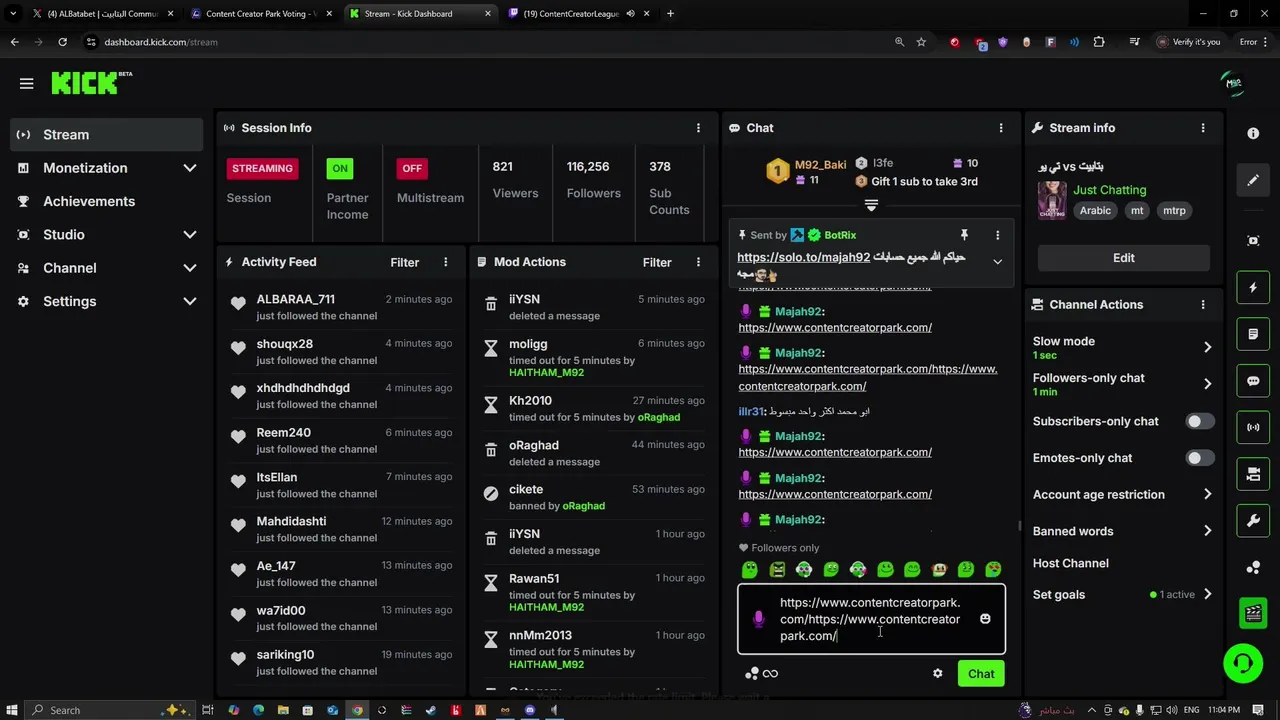Image resolution: width=1280 pixels, height=720 pixels.
Task: Open the profile avatar in top right
Action: point(1233,83)
